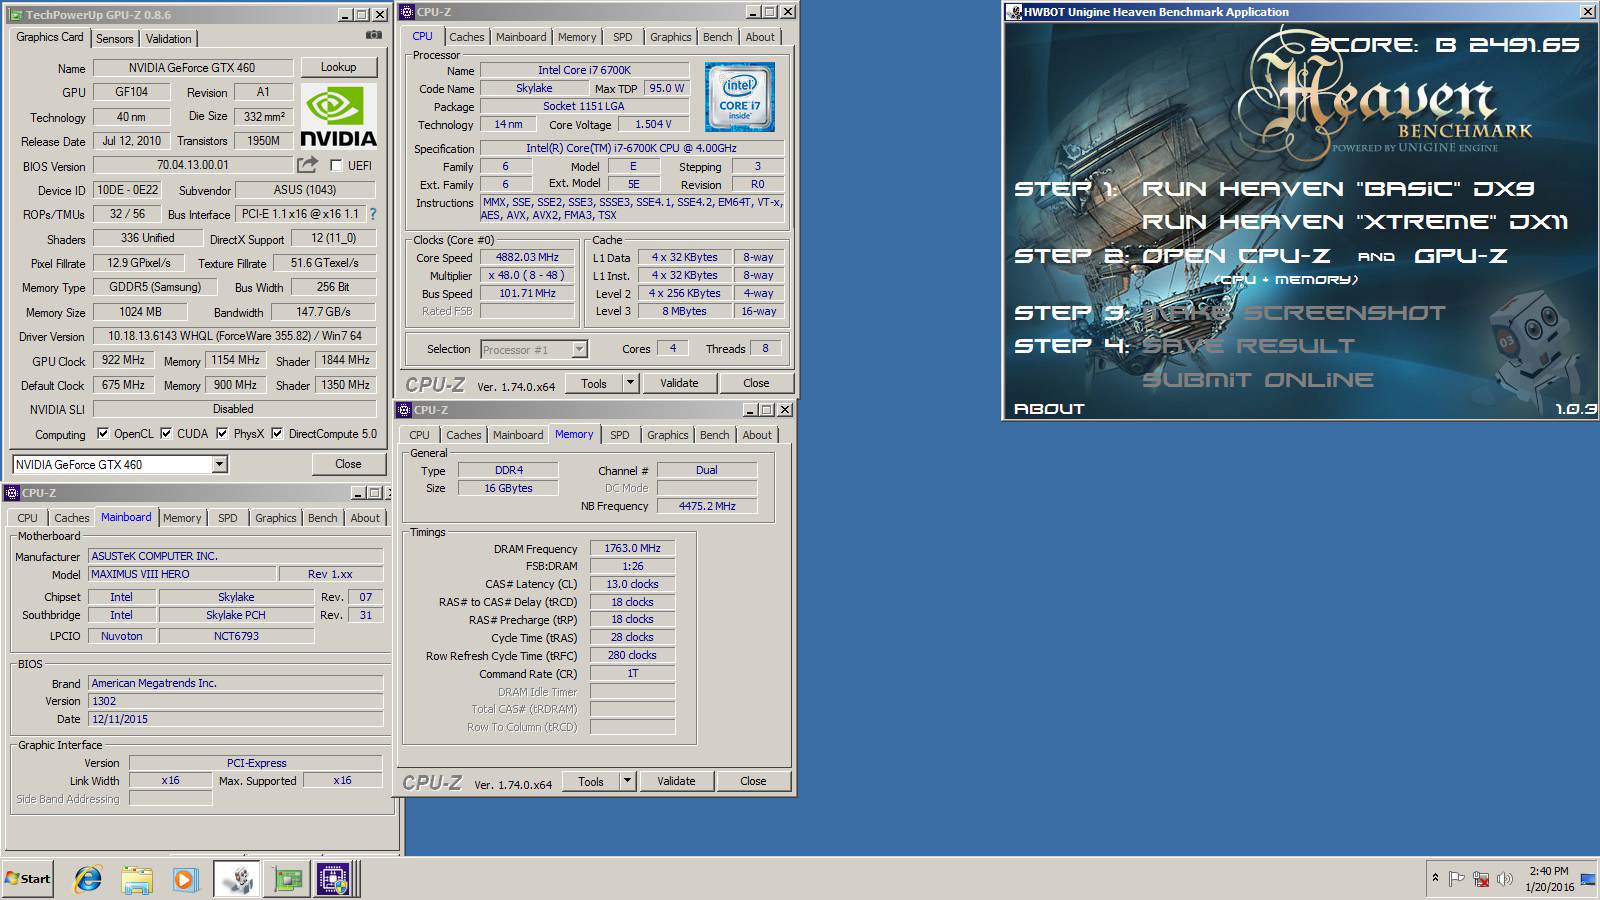This screenshot has height=900, width=1600.
Task: Open Graphics tab in CPU-Z CPU window
Action: point(670,37)
